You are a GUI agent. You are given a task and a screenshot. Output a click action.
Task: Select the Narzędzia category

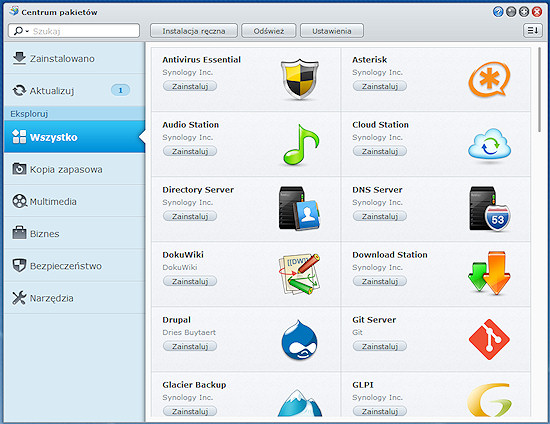pos(74,298)
